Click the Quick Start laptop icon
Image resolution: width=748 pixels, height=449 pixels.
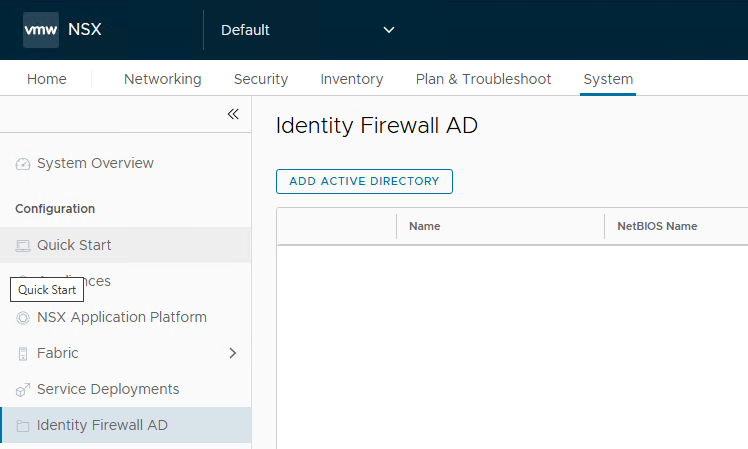point(23,246)
